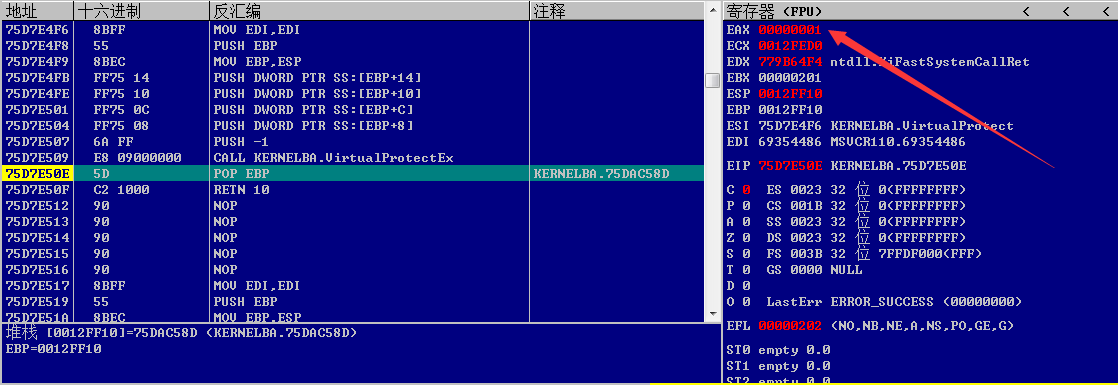This screenshot has height=385, width=1118.
Task: Select the NOP row at 75D7E516
Action: tap(352, 270)
